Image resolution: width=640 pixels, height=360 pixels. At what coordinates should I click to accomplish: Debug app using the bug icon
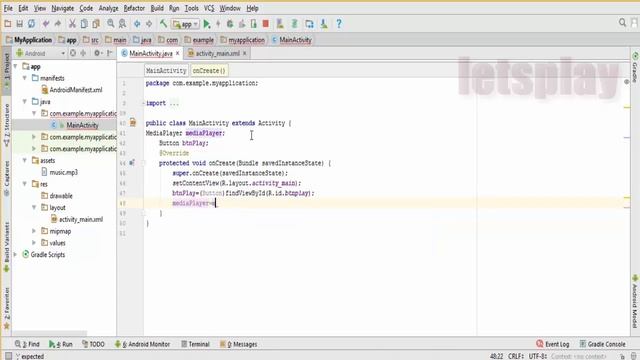coord(230,24)
